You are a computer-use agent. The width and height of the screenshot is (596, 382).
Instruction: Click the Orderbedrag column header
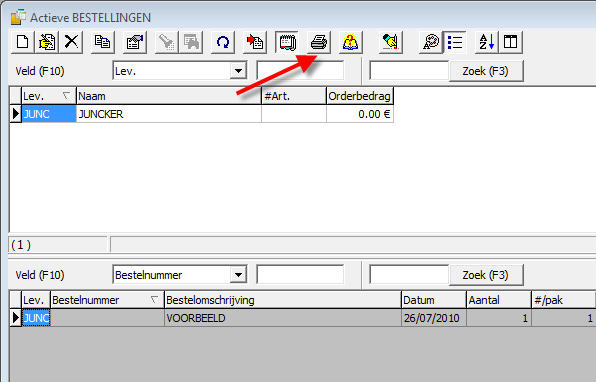click(x=360, y=96)
